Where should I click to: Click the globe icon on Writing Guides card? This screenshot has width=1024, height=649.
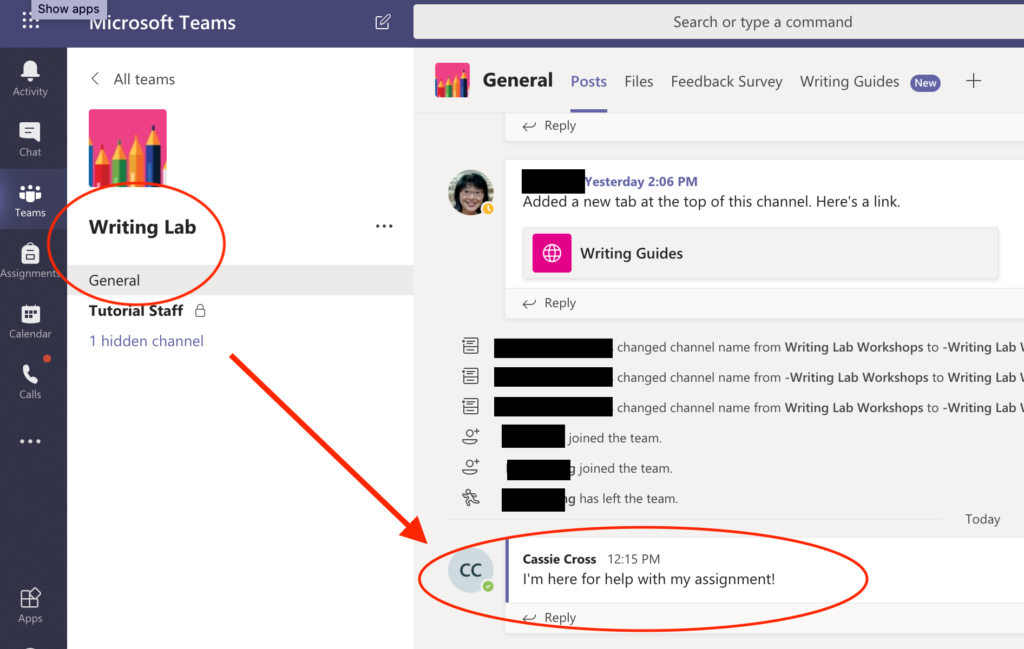coord(552,253)
